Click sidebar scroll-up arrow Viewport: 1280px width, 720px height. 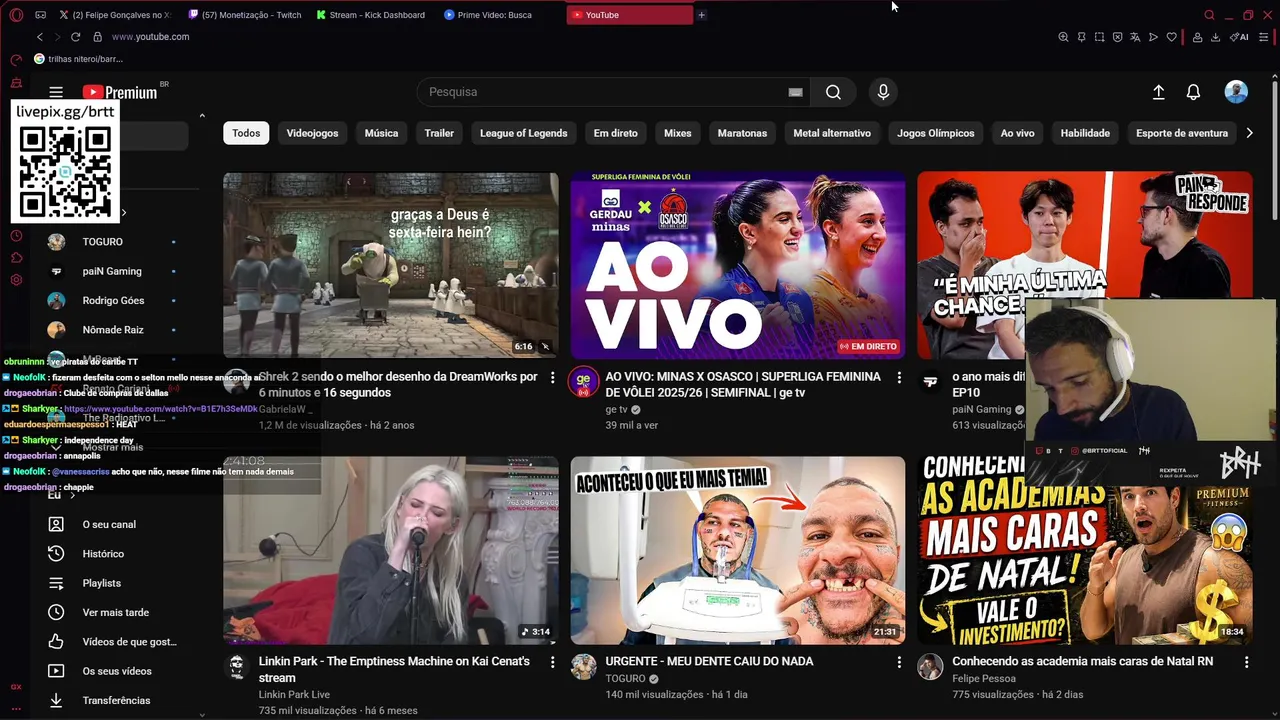pos(202,116)
